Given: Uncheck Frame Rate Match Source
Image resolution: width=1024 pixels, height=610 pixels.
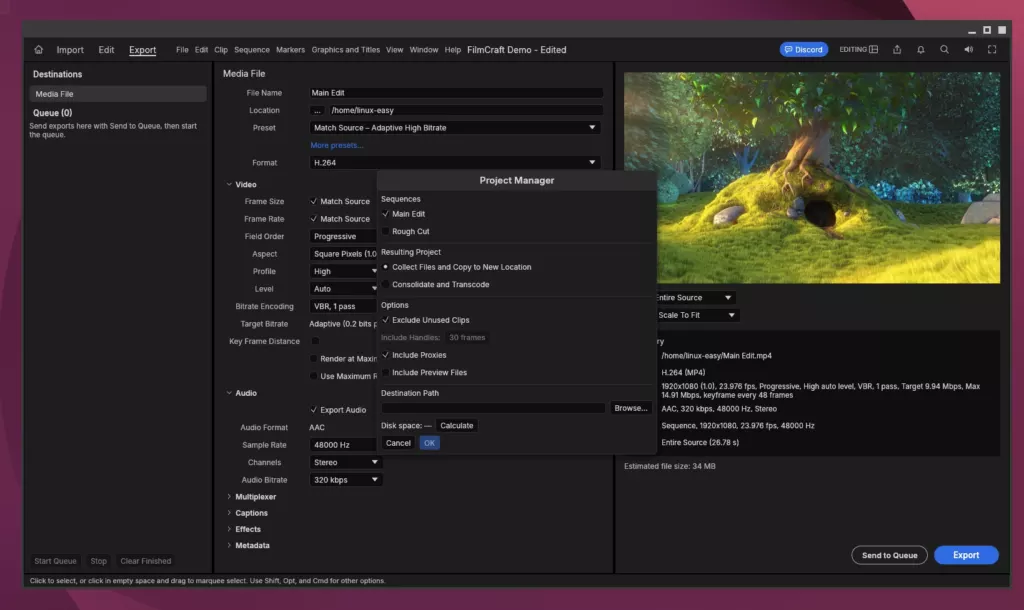Looking at the screenshot, I should [x=313, y=219].
